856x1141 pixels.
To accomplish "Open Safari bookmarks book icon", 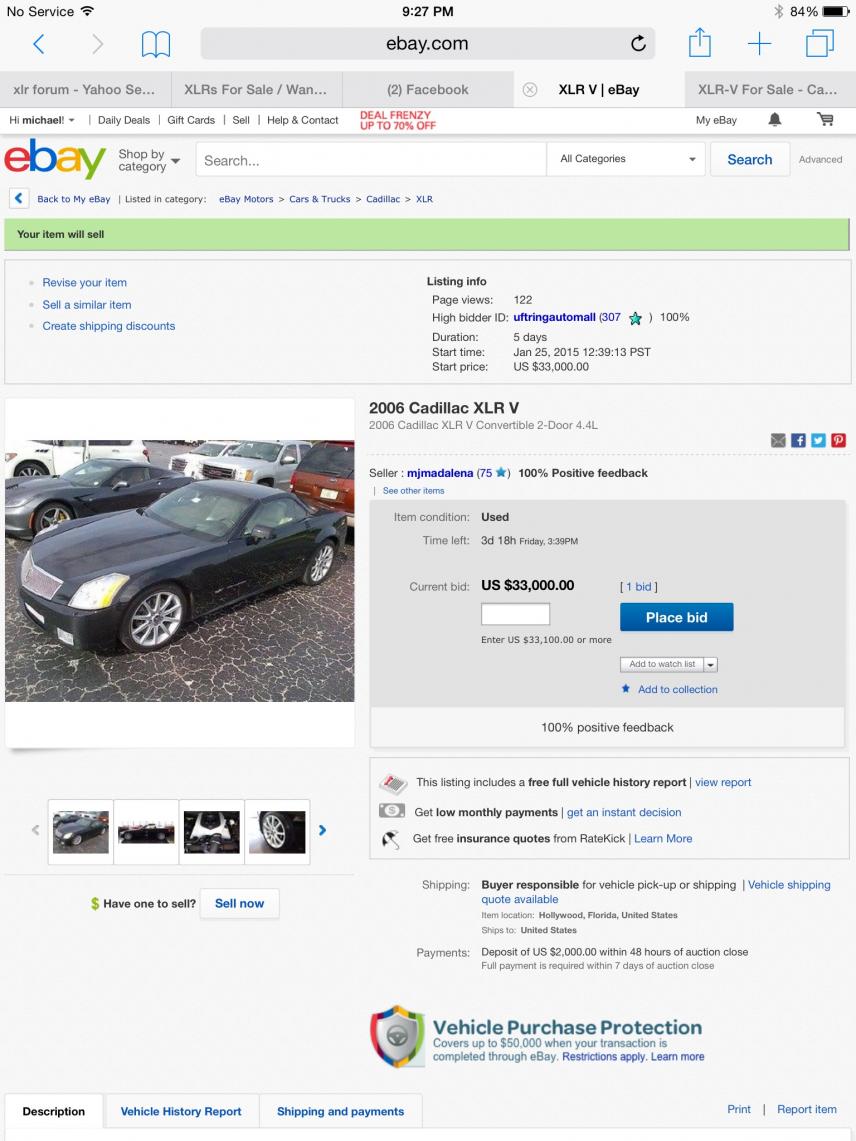I will click(156, 44).
